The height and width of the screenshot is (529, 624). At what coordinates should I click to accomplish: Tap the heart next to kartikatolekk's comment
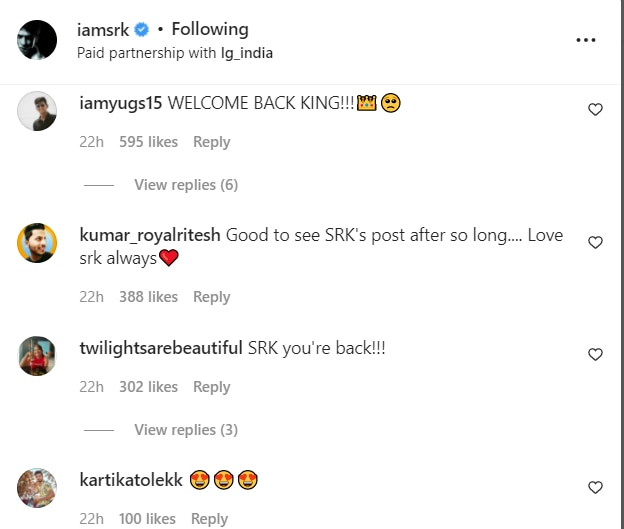[x=595, y=487]
